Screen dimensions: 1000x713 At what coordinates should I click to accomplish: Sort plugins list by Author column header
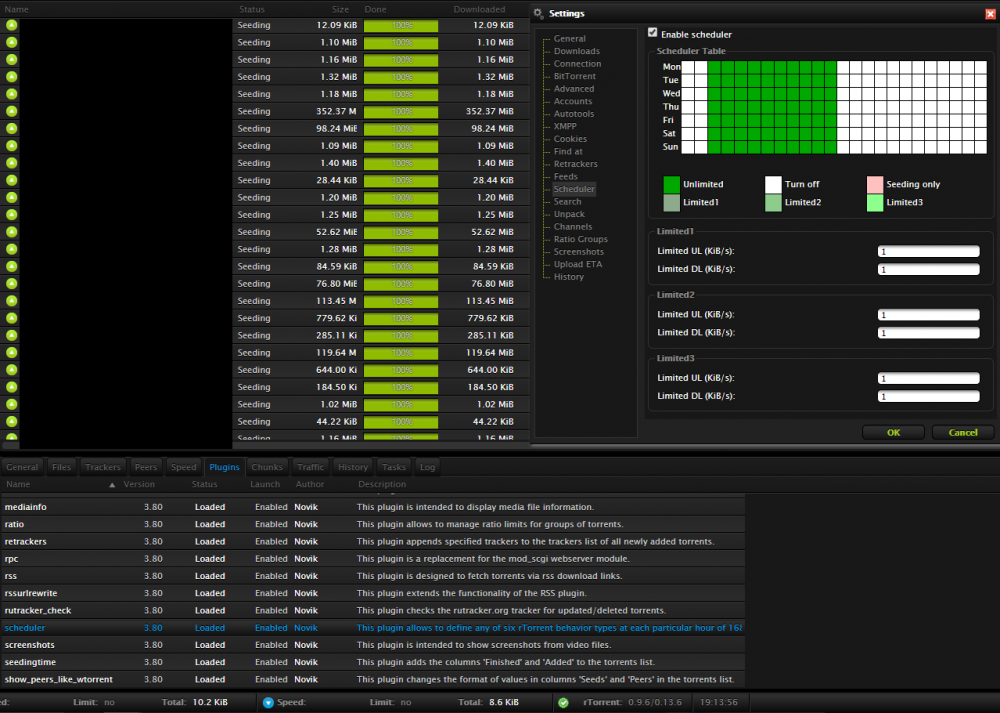click(x=310, y=484)
